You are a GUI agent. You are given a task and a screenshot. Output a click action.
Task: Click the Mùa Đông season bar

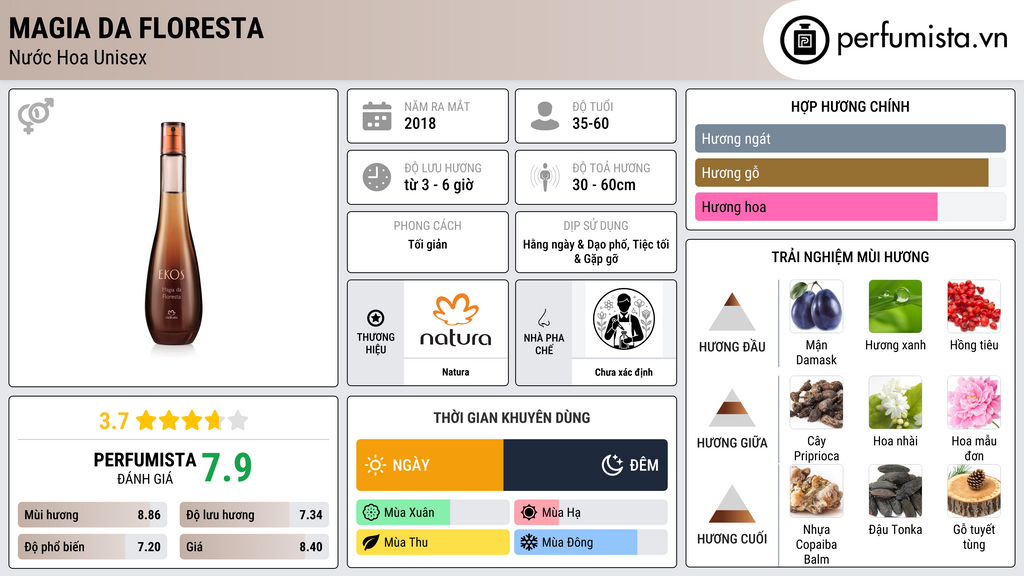[x=590, y=543]
